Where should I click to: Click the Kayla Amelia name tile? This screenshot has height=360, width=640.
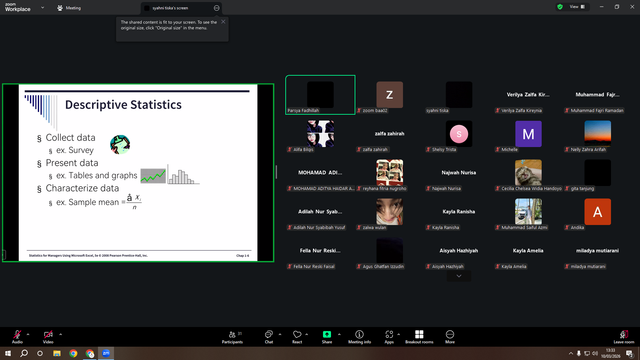(528, 251)
